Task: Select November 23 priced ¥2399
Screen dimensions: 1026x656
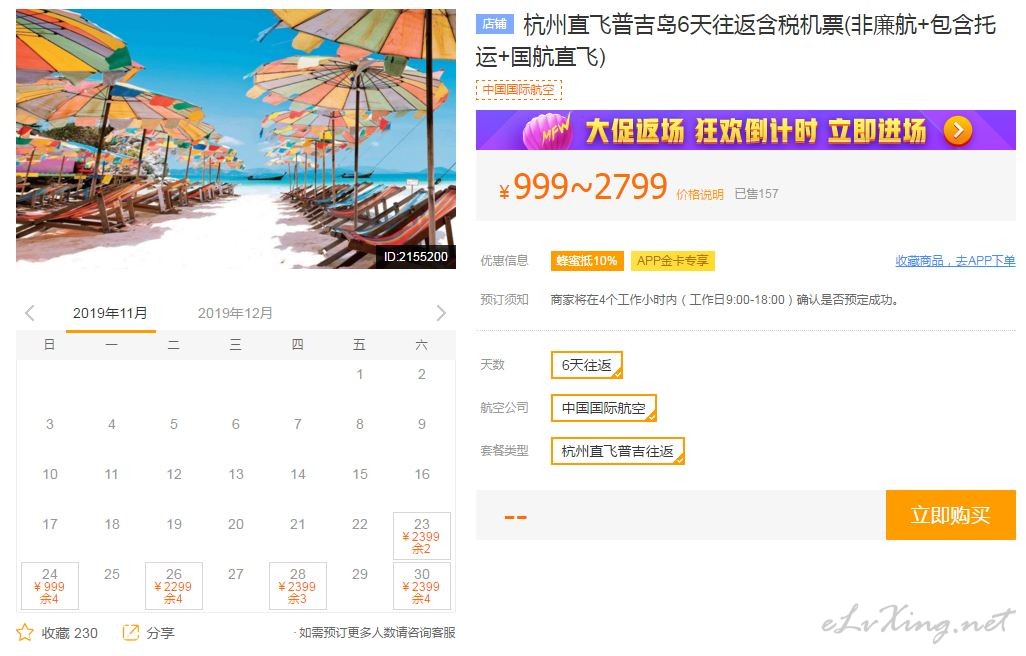Action: tap(421, 536)
